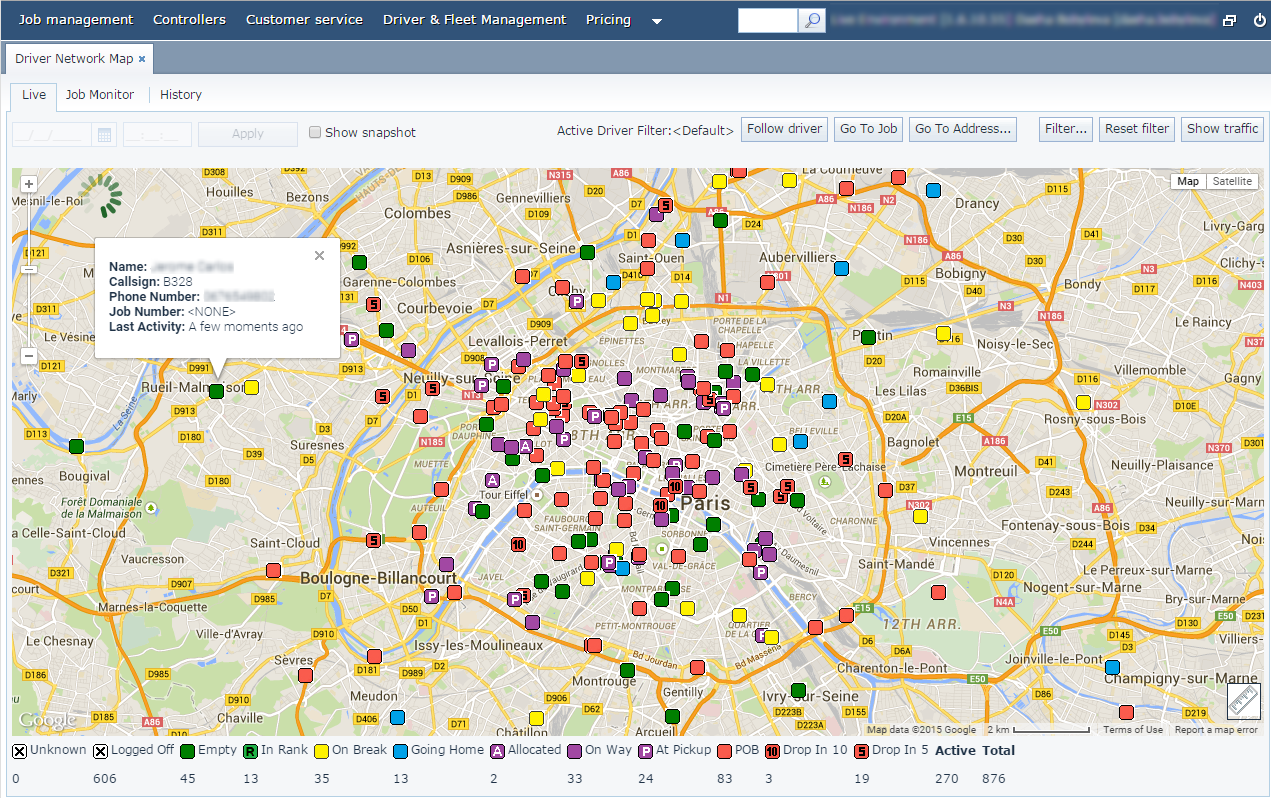Open the Terms of Use link
The image size is (1271, 798).
(x=1133, y=730)
